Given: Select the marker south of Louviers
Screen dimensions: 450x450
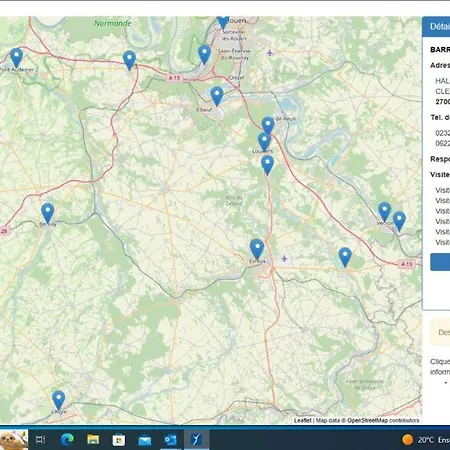Looking at the screenshot, I should click(x=267, y=165).
